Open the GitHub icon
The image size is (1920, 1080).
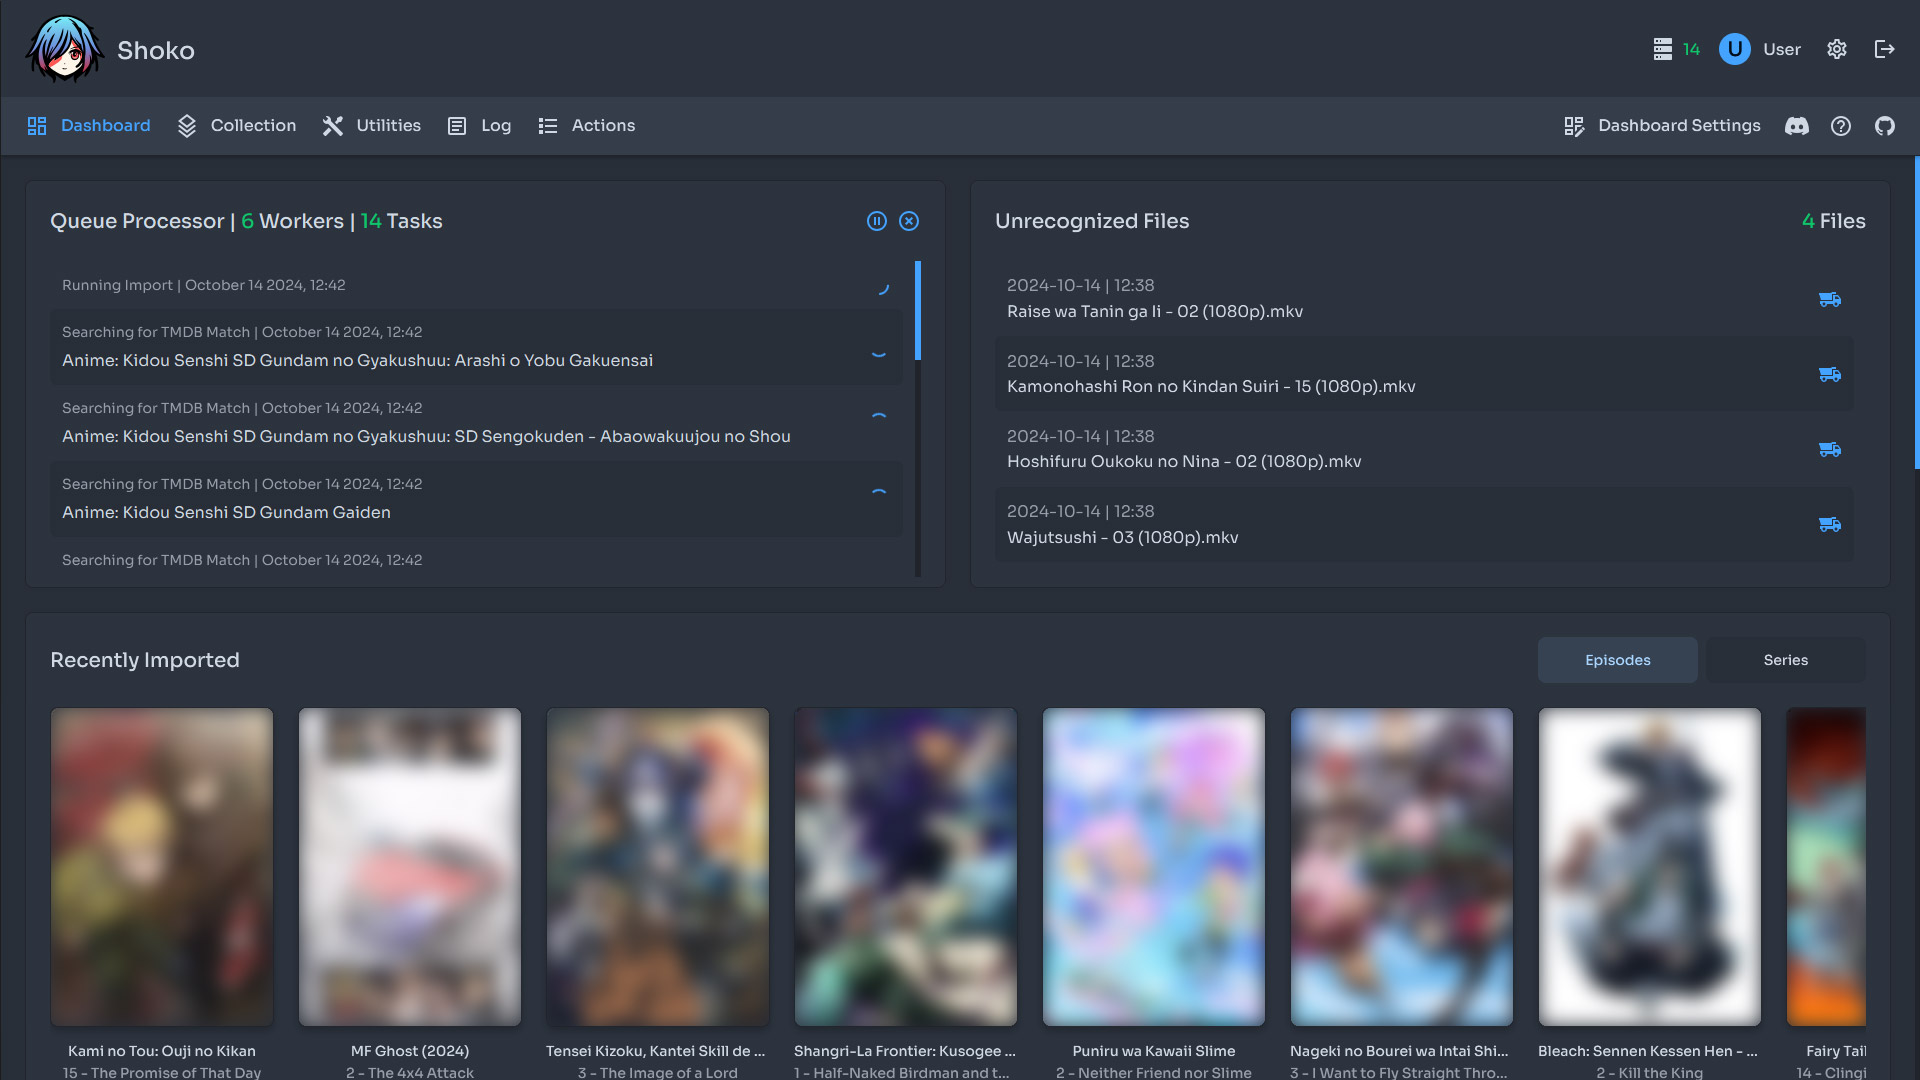(1885, 126)
